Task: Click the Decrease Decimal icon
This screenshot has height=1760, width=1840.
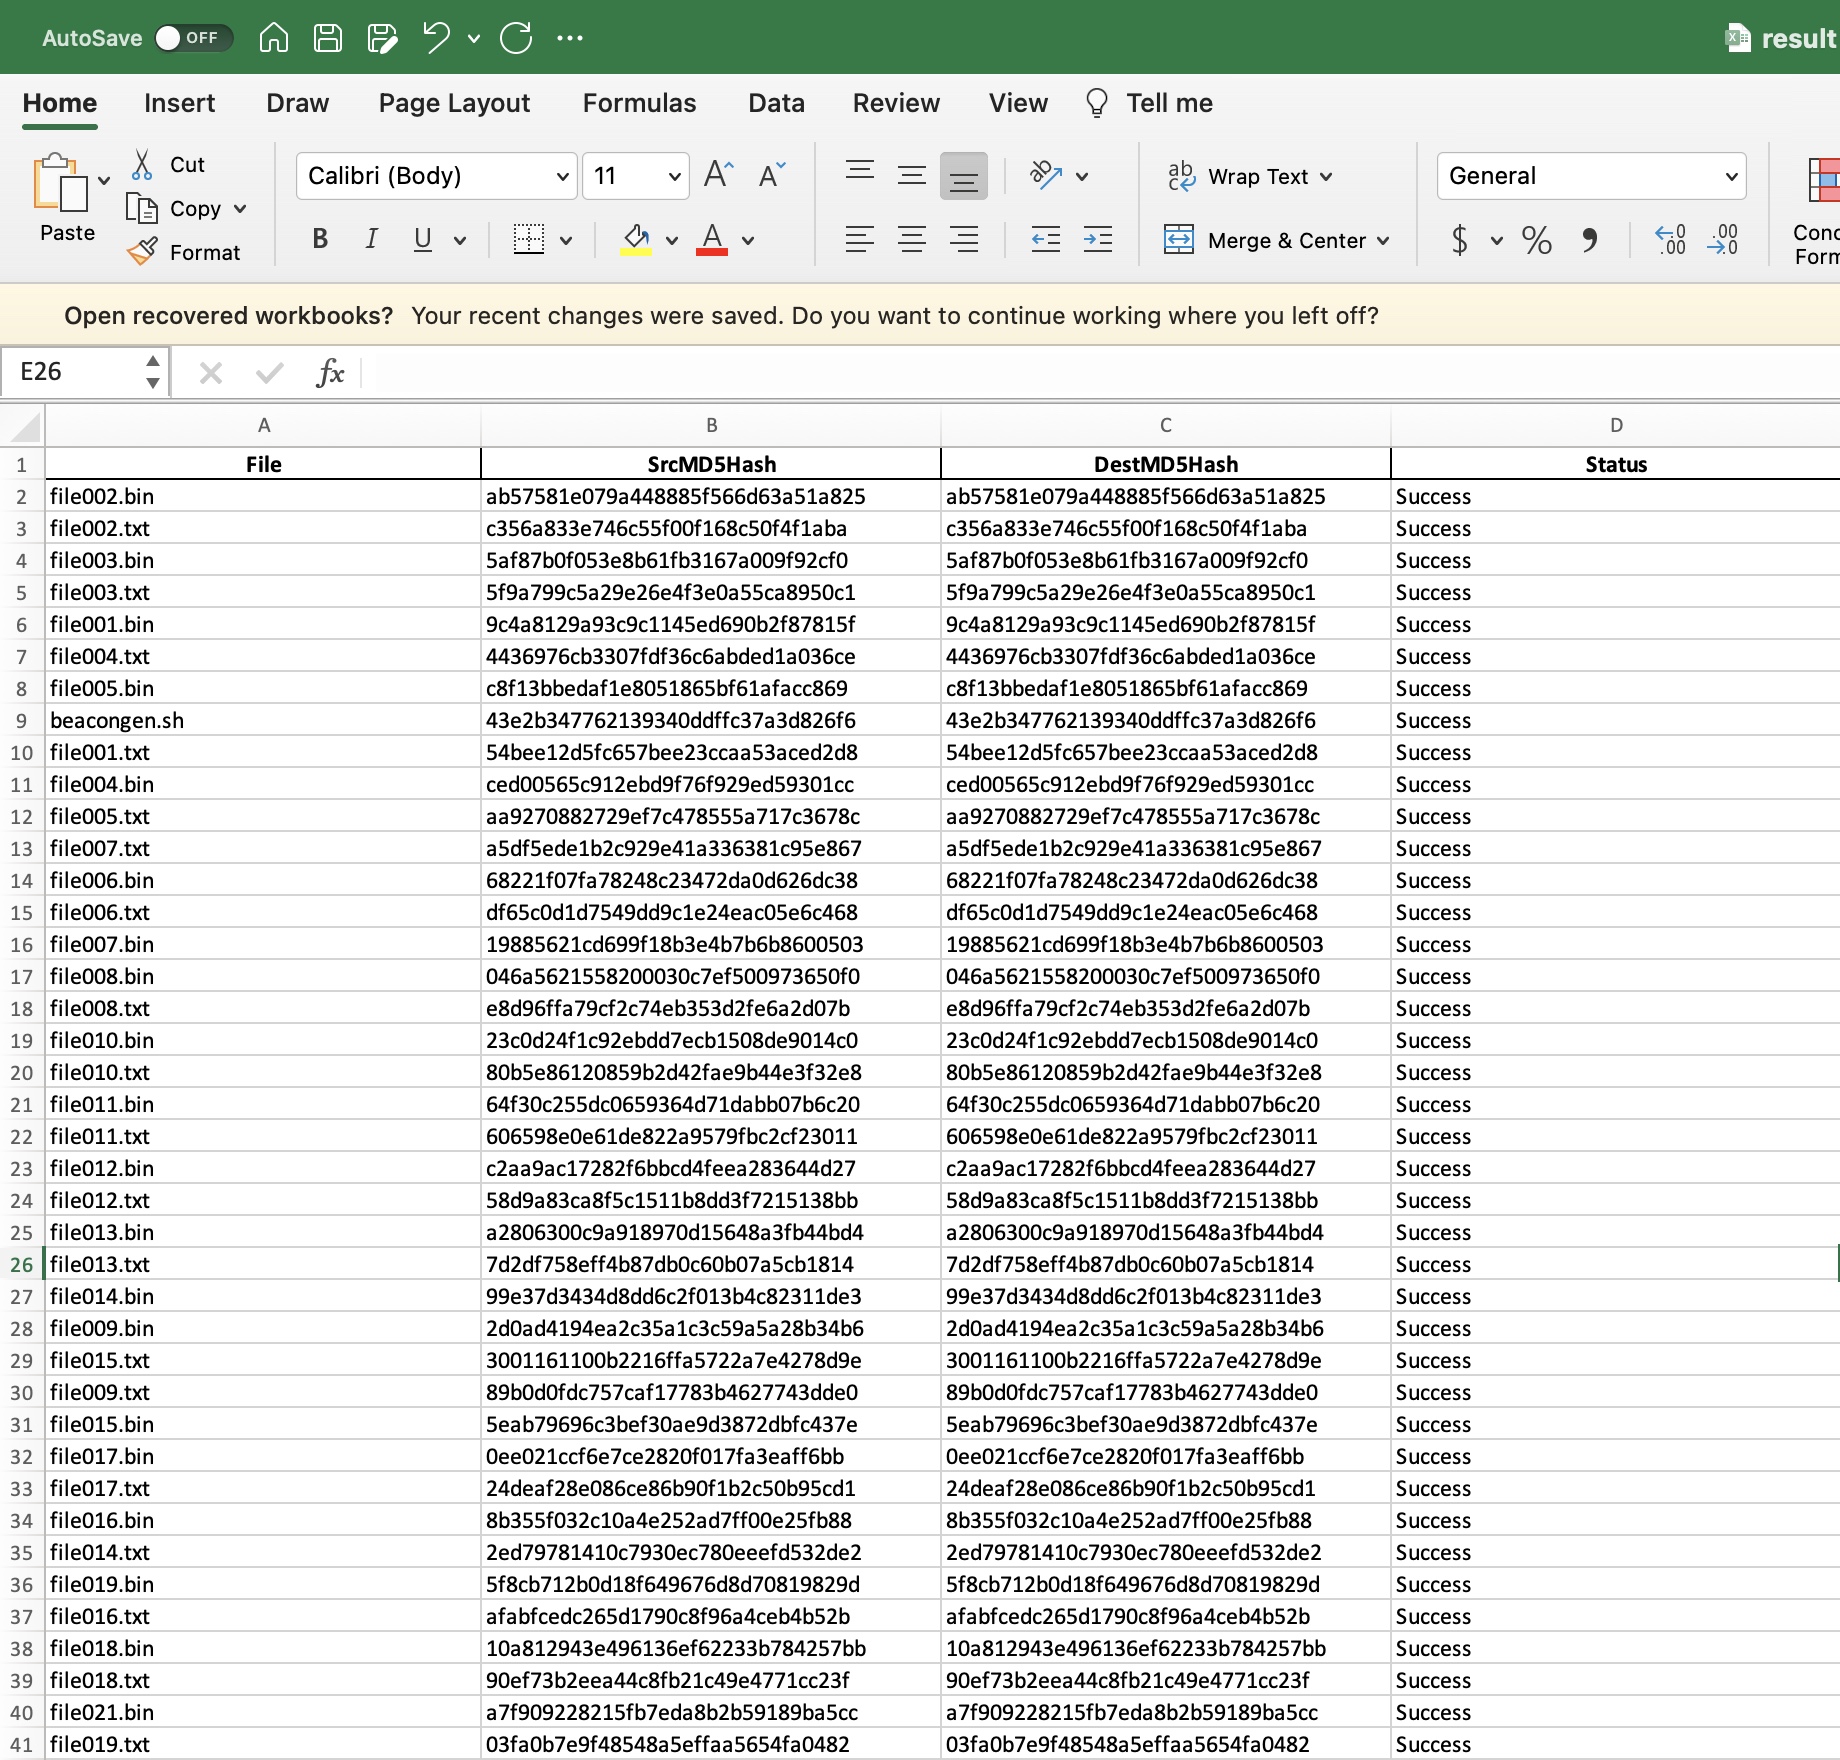Action: click(1723, 240)
